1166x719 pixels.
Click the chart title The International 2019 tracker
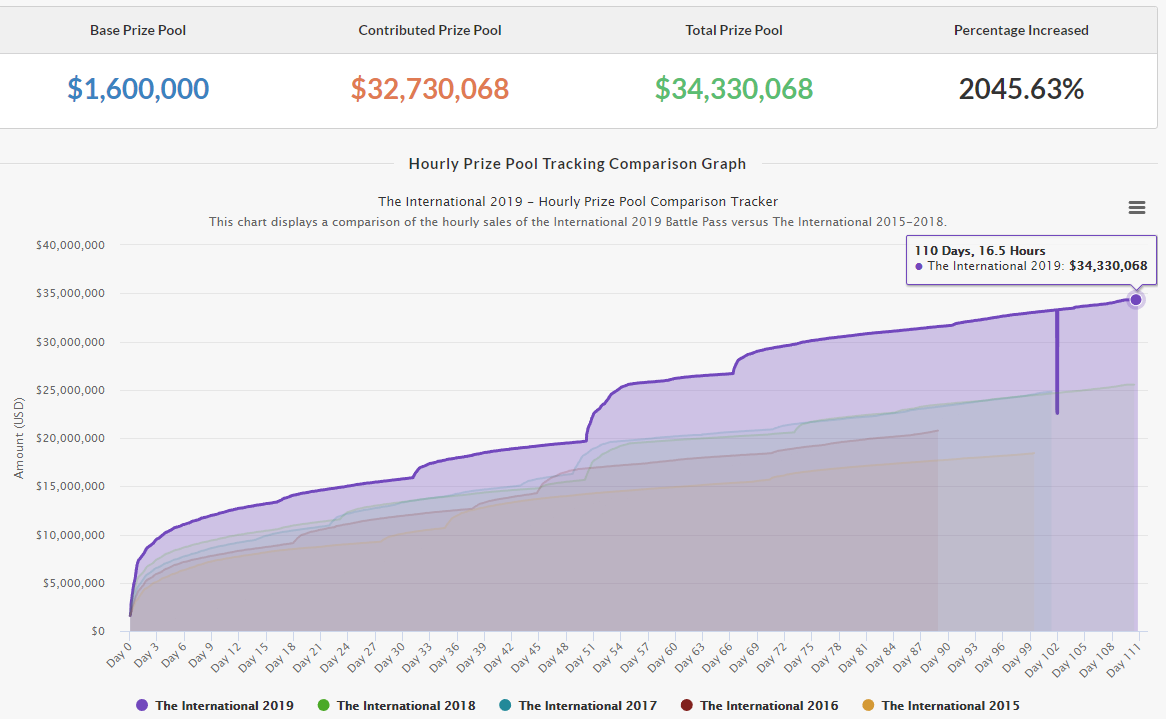coord(578,201)
